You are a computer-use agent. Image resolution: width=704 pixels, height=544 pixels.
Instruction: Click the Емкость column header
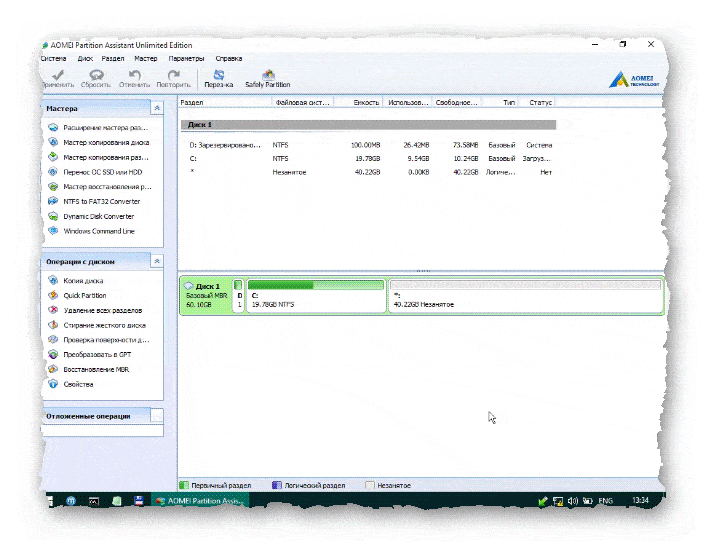(358, 102)
